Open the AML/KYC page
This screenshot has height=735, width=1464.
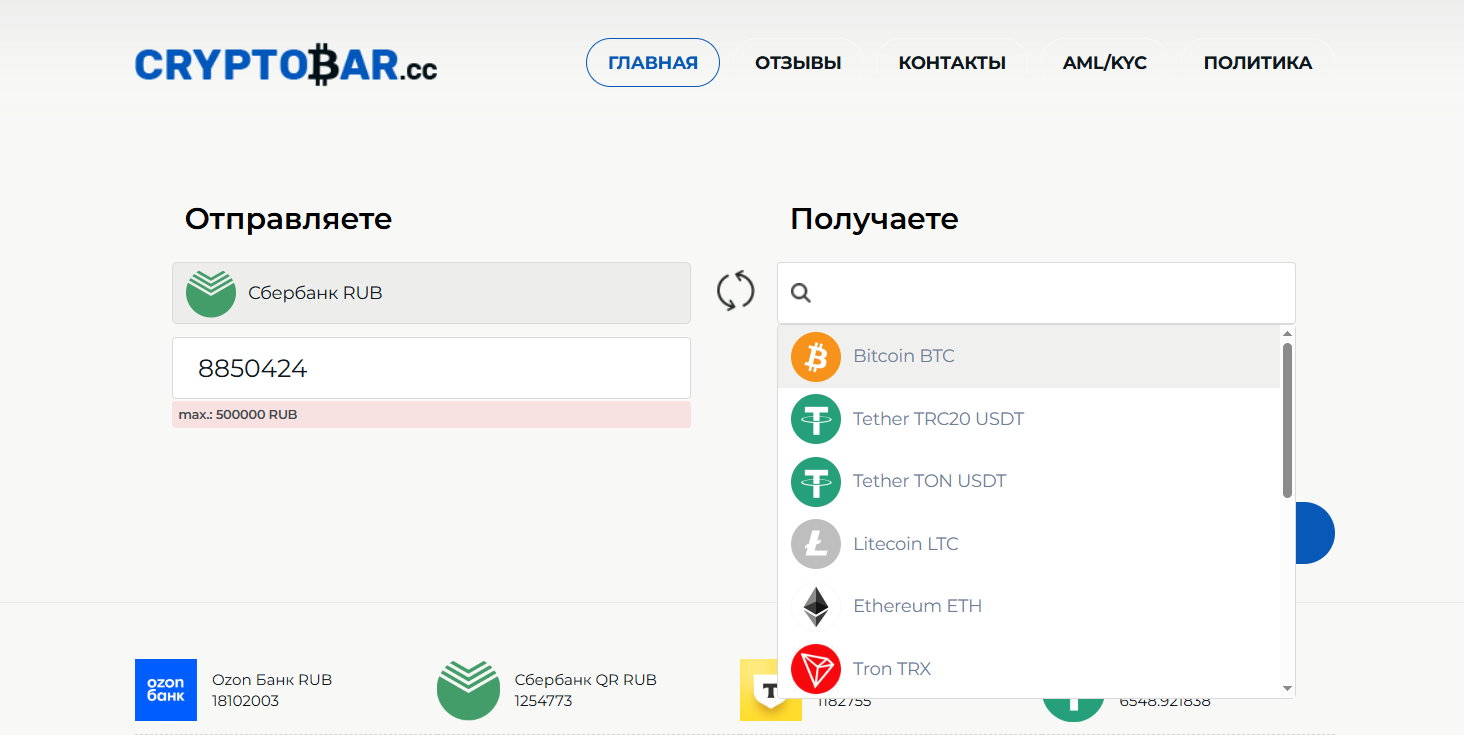coord(1105,62)
